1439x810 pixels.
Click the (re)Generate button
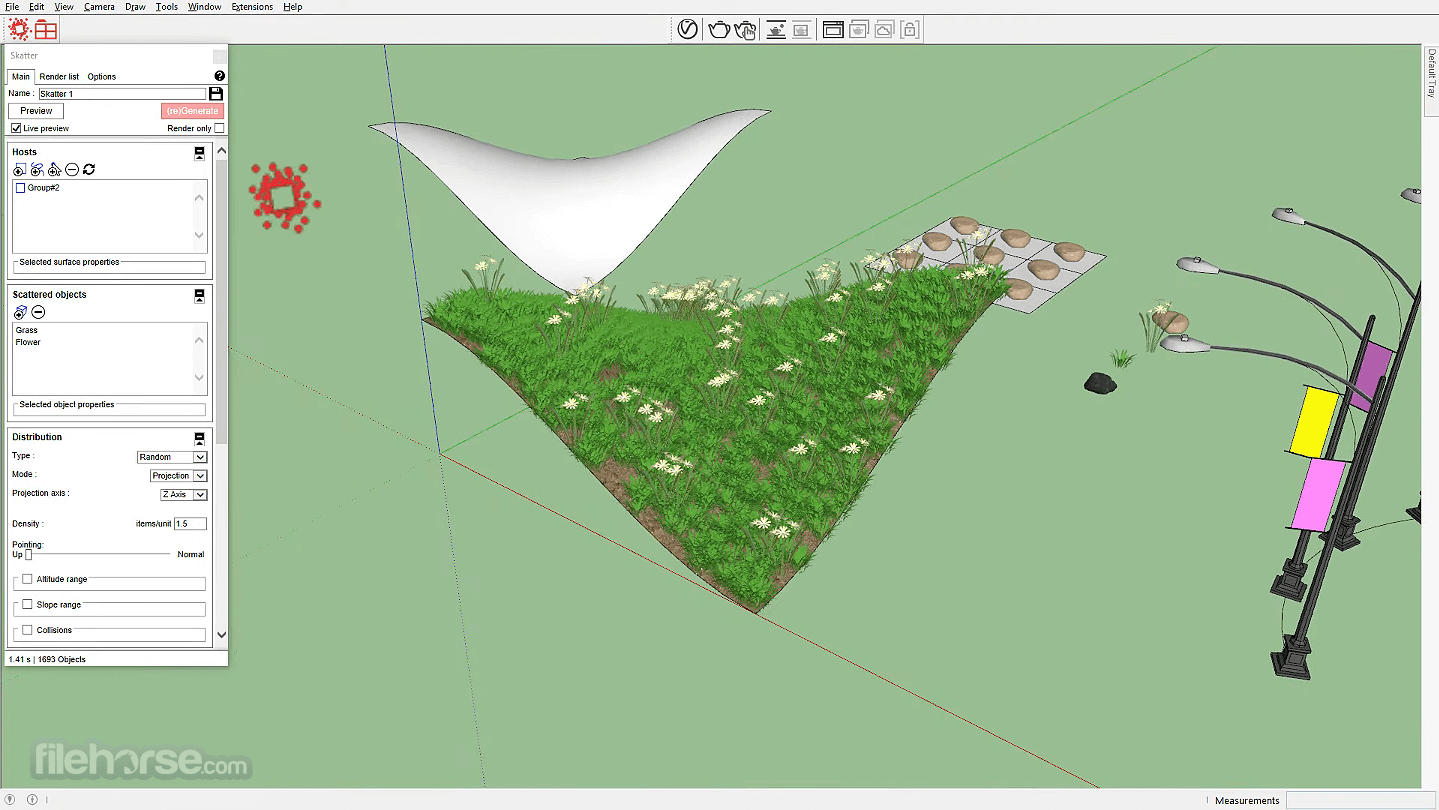coord(192,111)
